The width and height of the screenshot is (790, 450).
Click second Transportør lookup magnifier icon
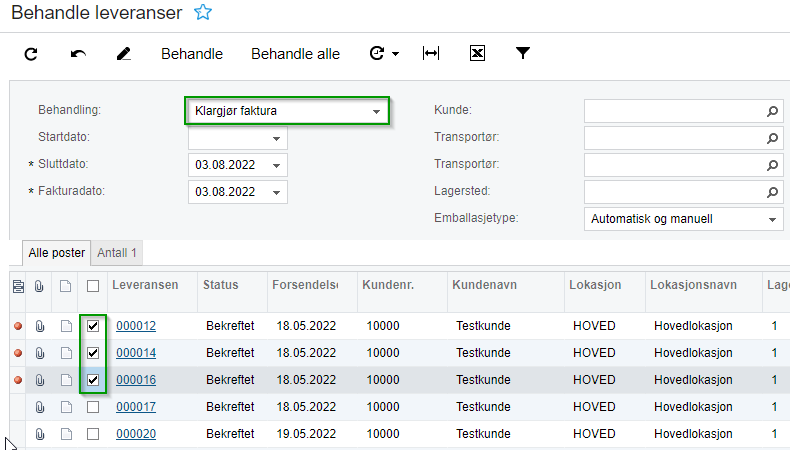772,165
